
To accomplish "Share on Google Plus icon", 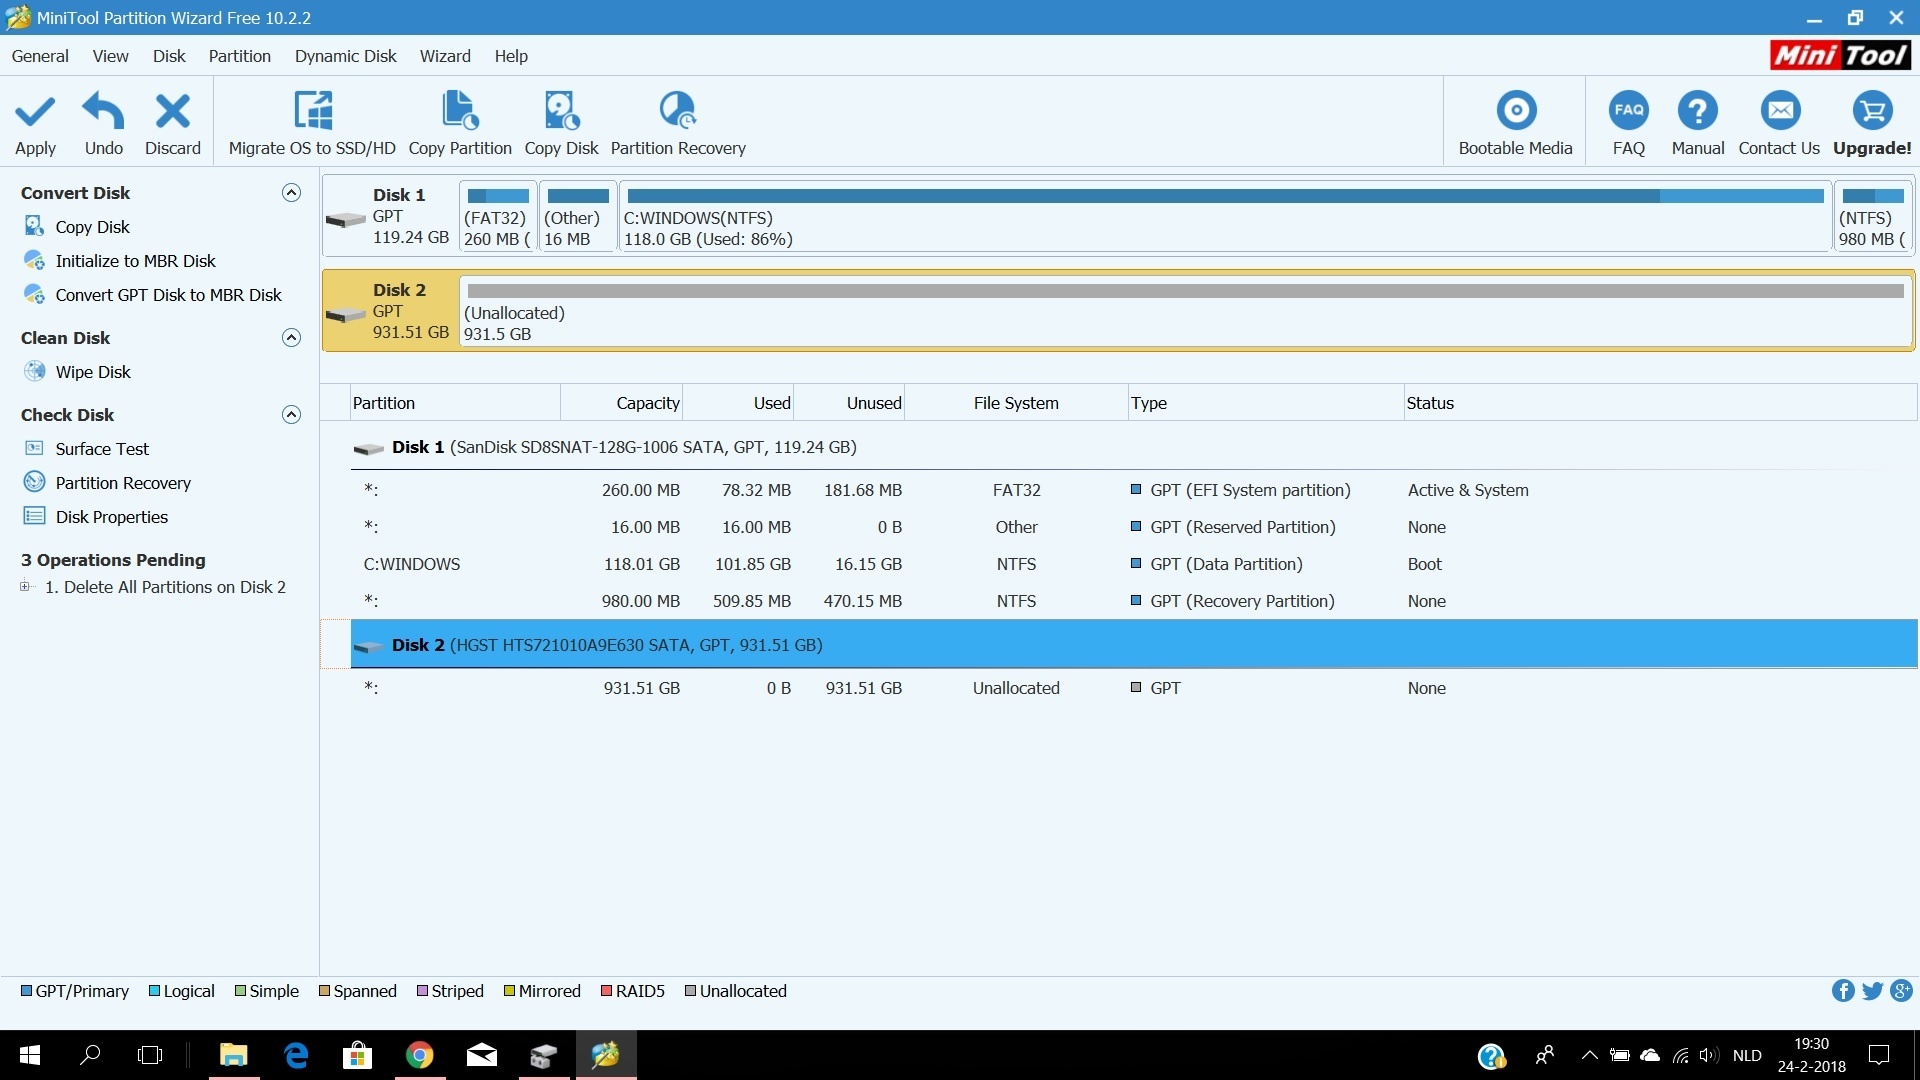I will pyautogui.click(x=1901, y=991).
